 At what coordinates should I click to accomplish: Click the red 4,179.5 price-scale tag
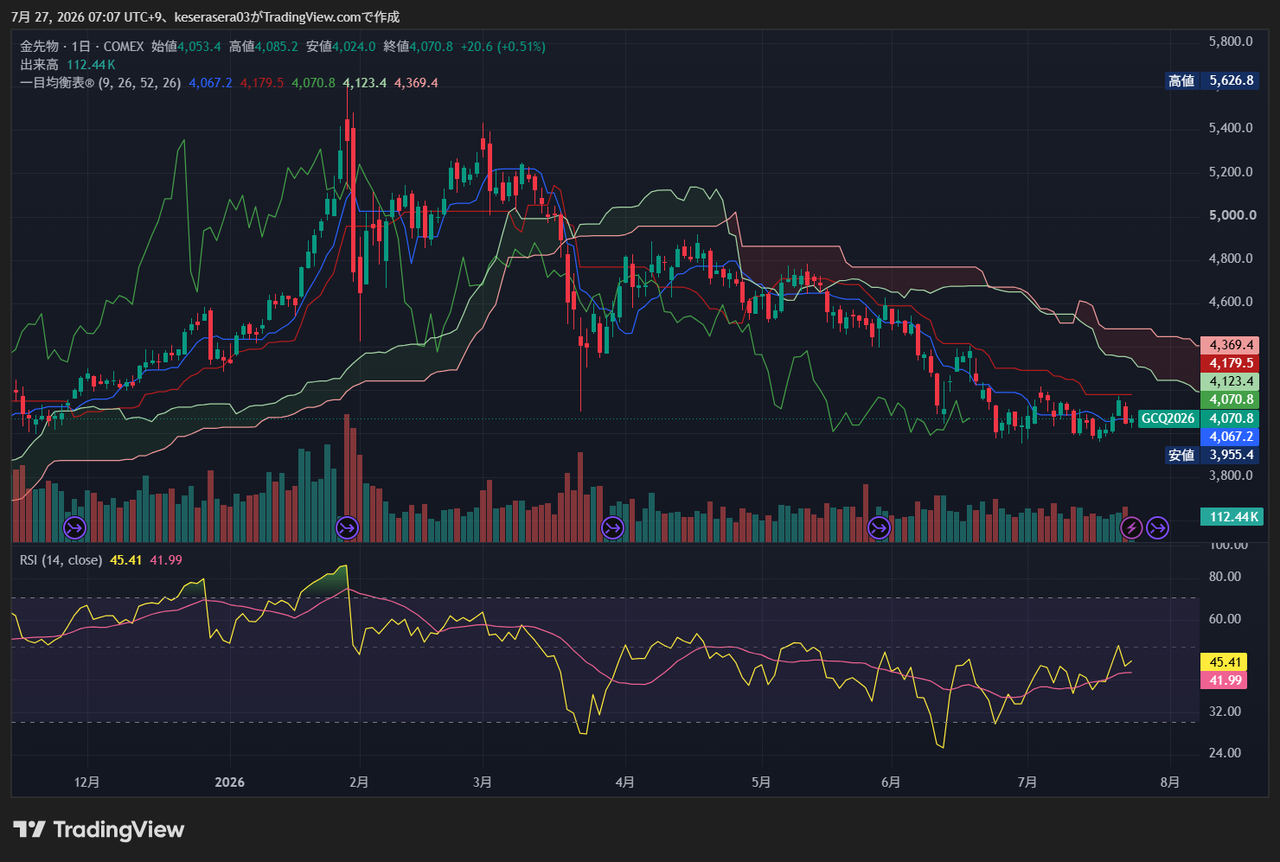tap(1229, 363)
